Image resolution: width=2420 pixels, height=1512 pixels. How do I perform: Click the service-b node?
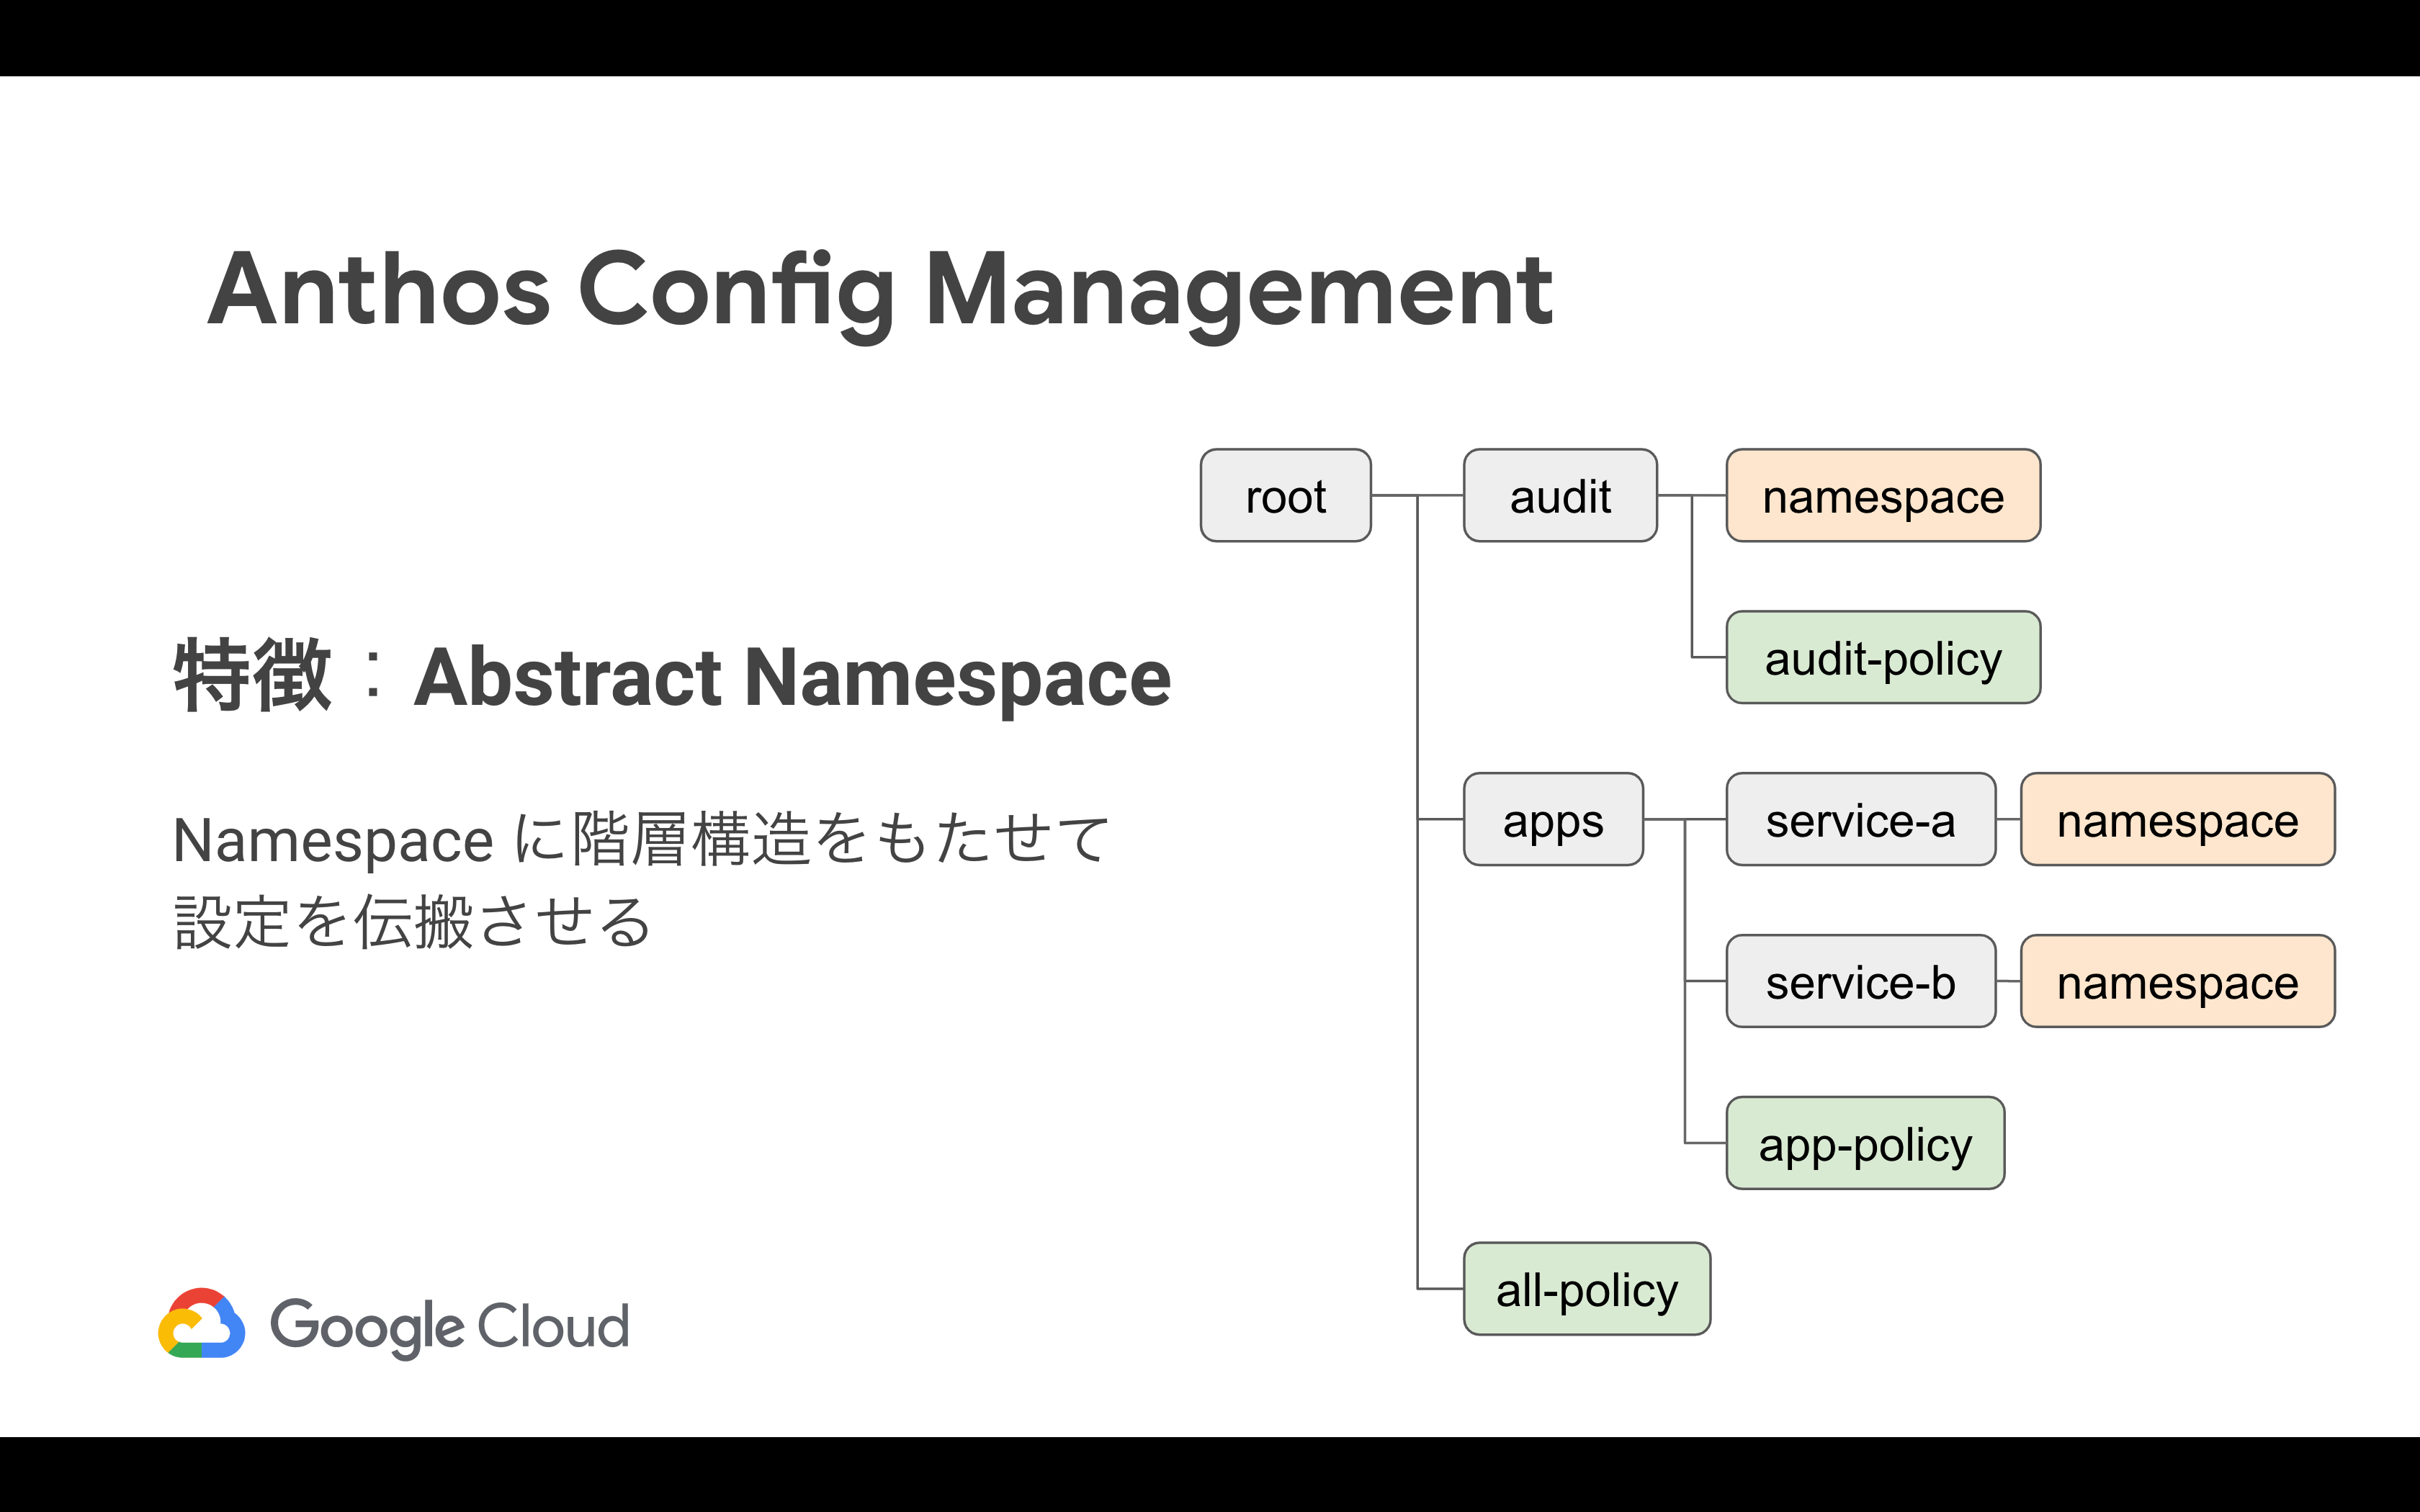pos(1860,982)
